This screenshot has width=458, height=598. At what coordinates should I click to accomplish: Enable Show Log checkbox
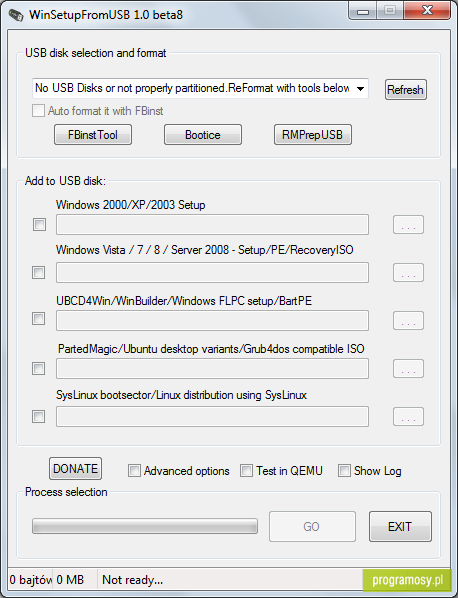(x=344, y=471)
